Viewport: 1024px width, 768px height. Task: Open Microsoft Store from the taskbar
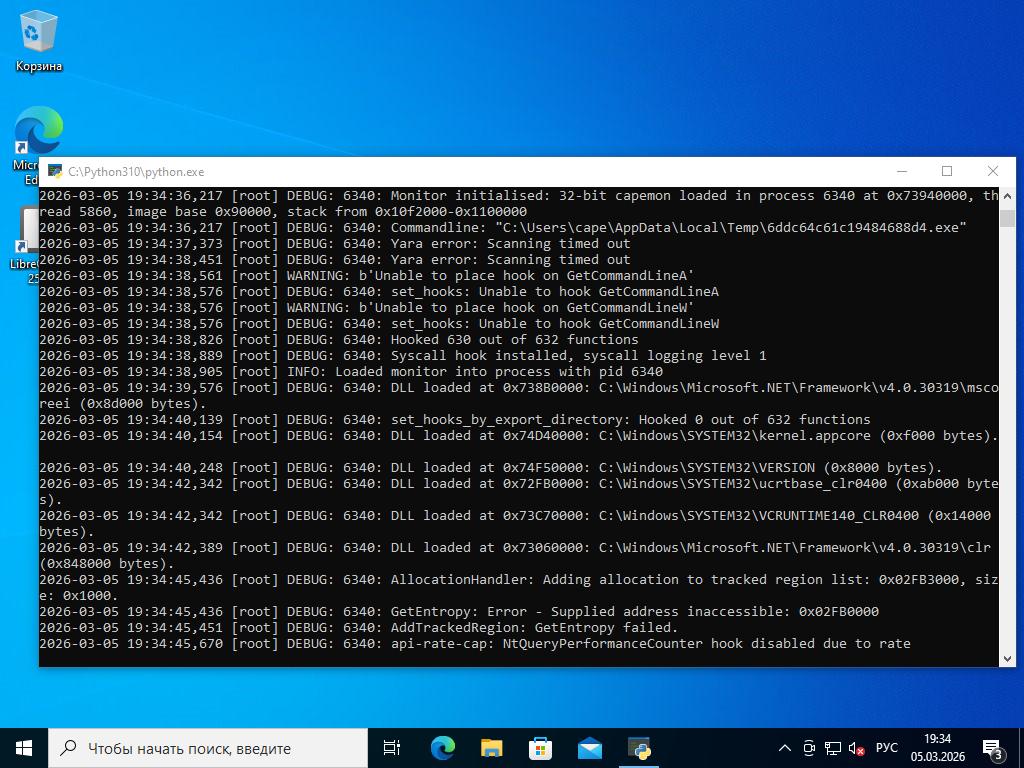[x=540, y=747]
